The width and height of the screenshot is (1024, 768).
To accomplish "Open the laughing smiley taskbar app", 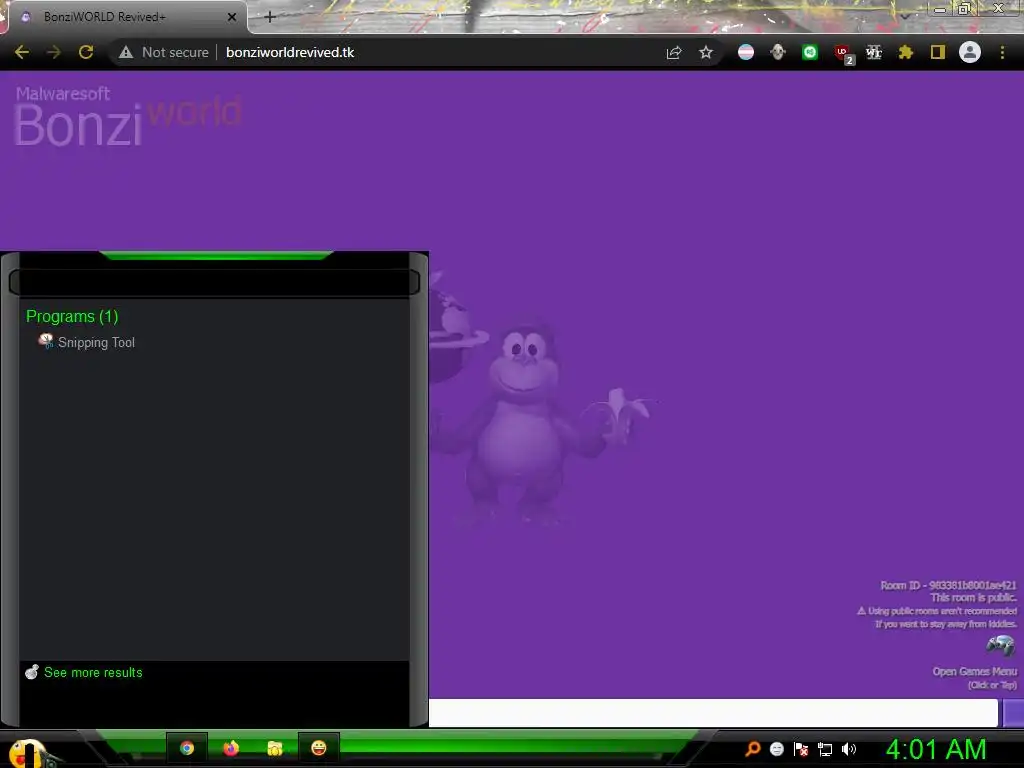I will [319, 748].
